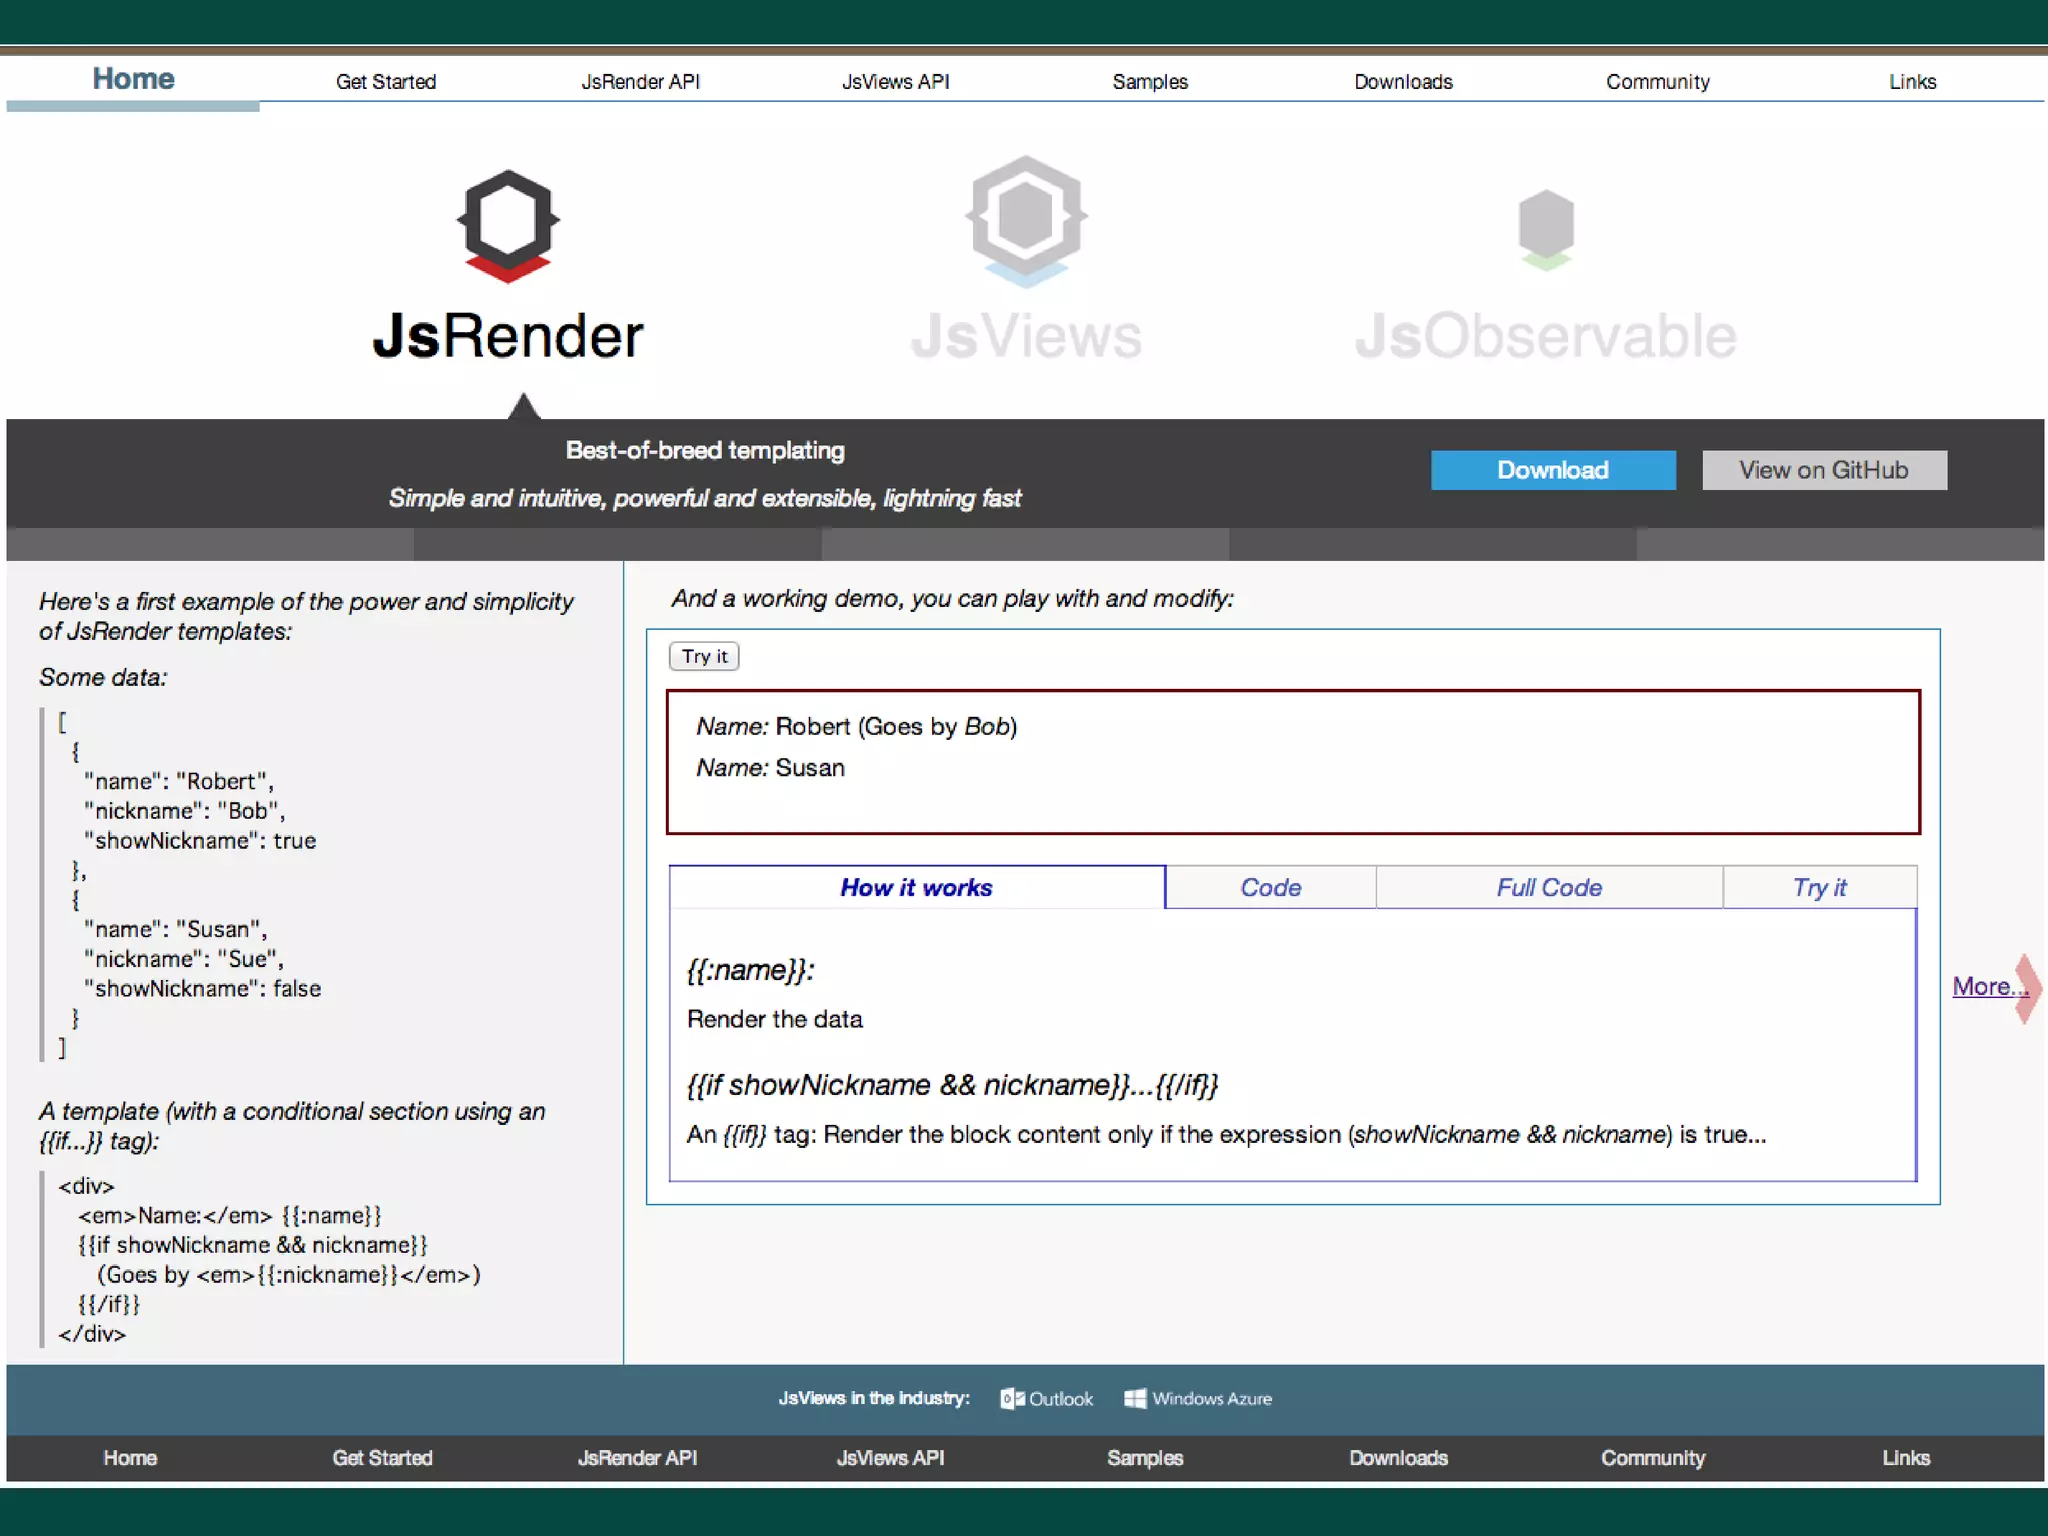The image size is (2048, 1536).
Task: Open Samples in the top navigation
Action: pyautogui.click(x=1150, y=82)
